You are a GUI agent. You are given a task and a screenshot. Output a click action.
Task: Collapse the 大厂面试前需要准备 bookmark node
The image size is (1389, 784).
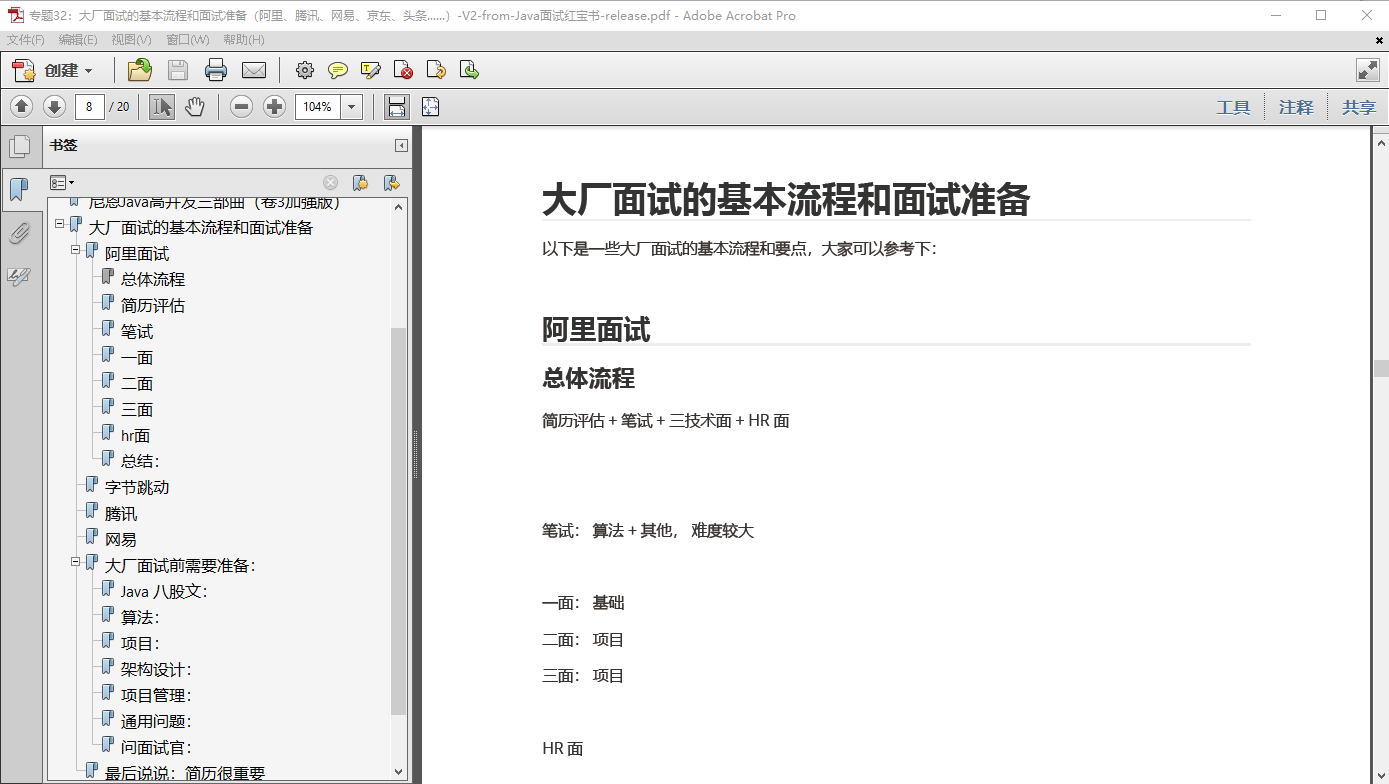coord(76,561)
